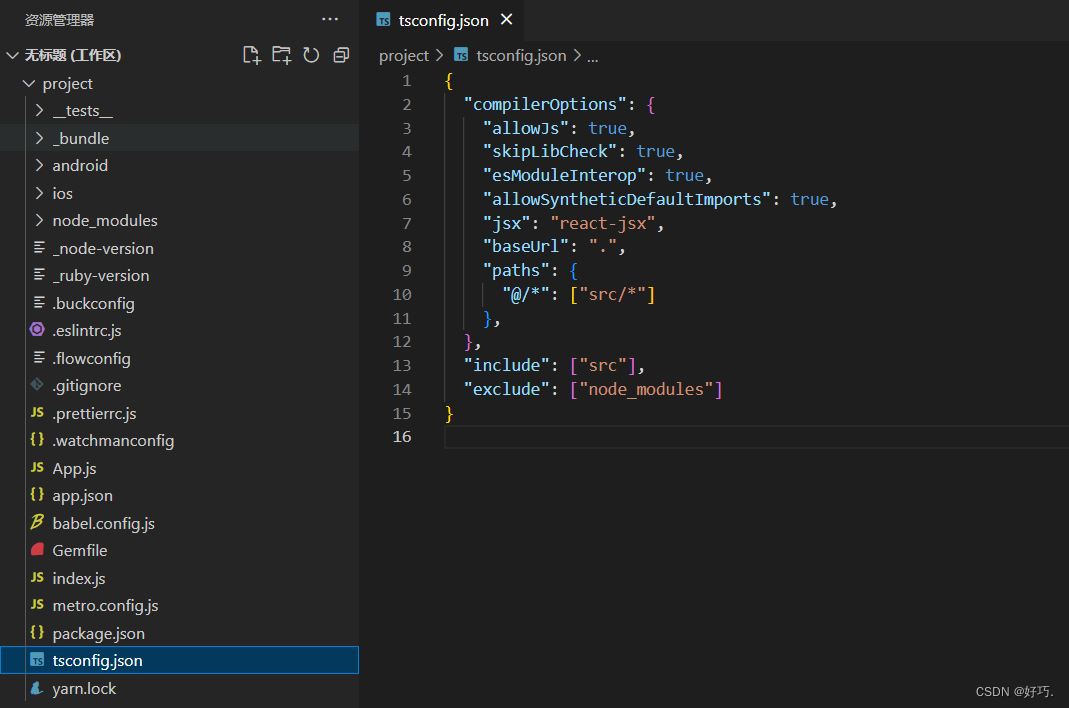The width and height of the screenshot is (1069, 708).
Task: Click the Babel icon next to babel.config.js
Action: (x=37, y=522)
